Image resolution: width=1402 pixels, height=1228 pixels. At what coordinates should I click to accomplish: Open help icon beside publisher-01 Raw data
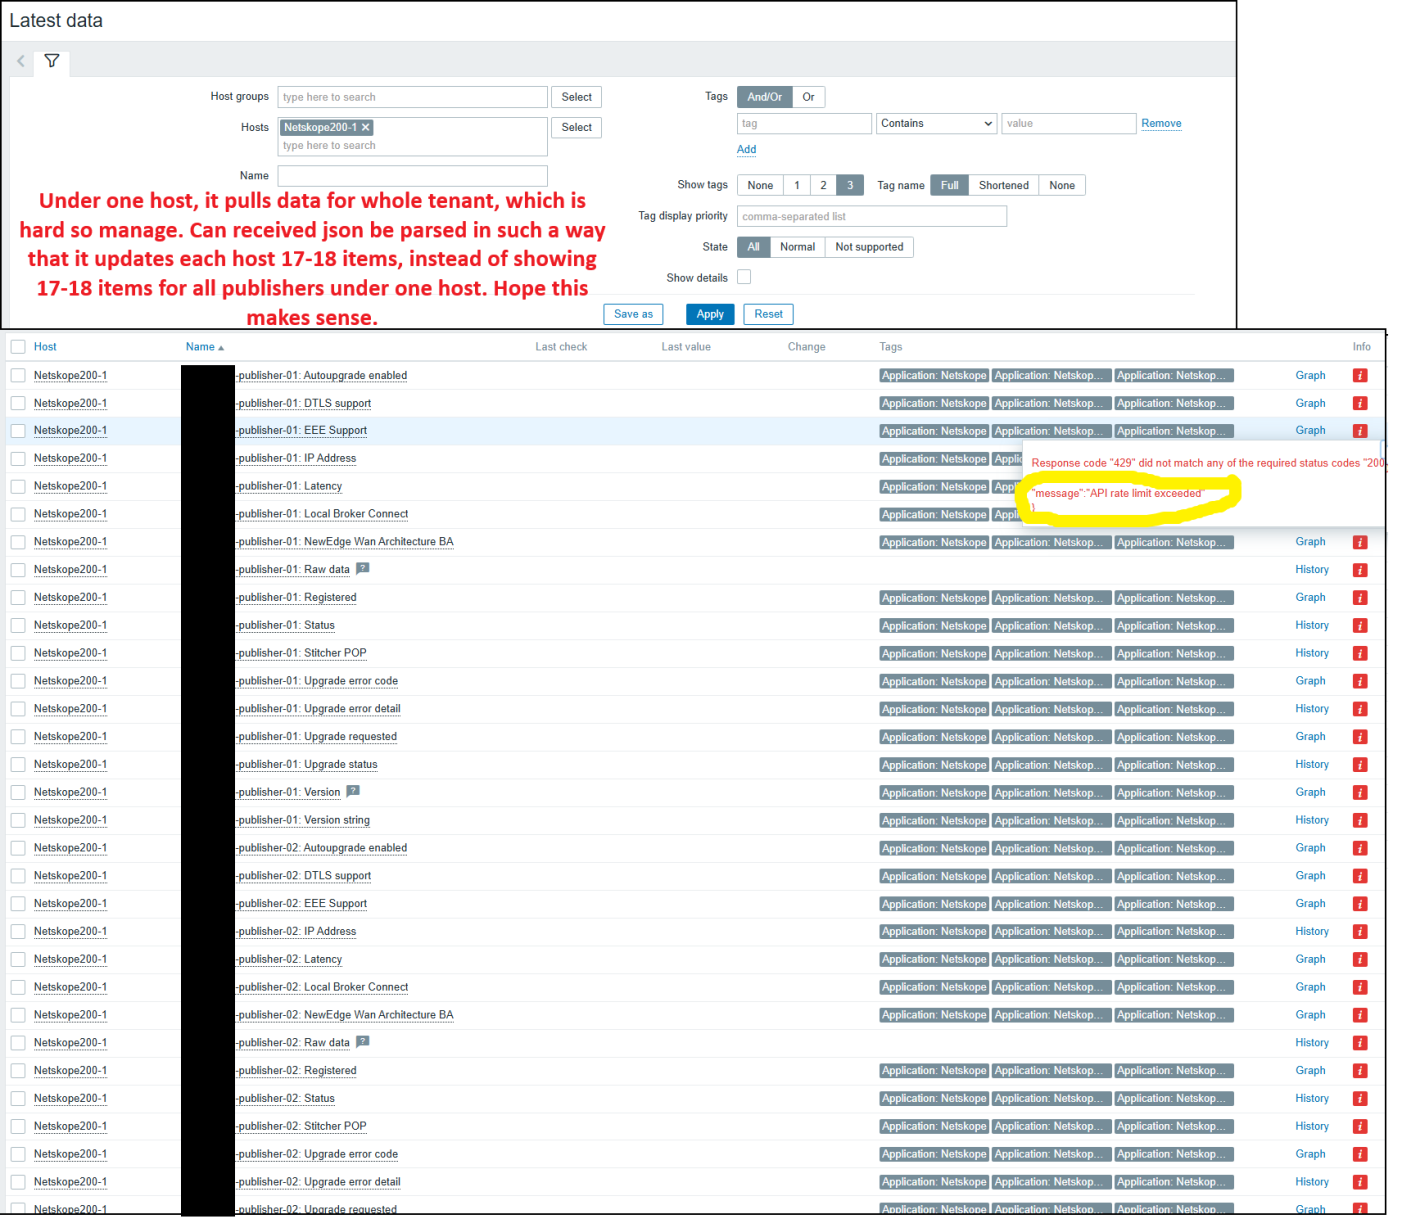coord(362,568)
